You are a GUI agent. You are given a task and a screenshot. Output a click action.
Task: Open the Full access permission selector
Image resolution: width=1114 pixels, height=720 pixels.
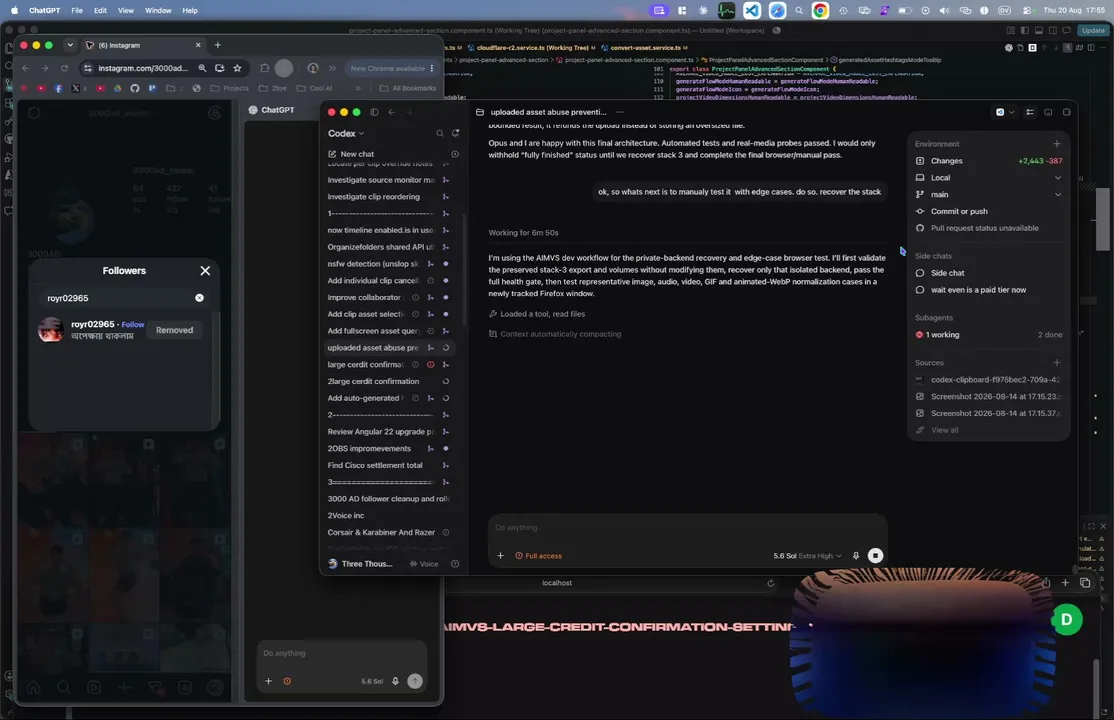point(539,556)
